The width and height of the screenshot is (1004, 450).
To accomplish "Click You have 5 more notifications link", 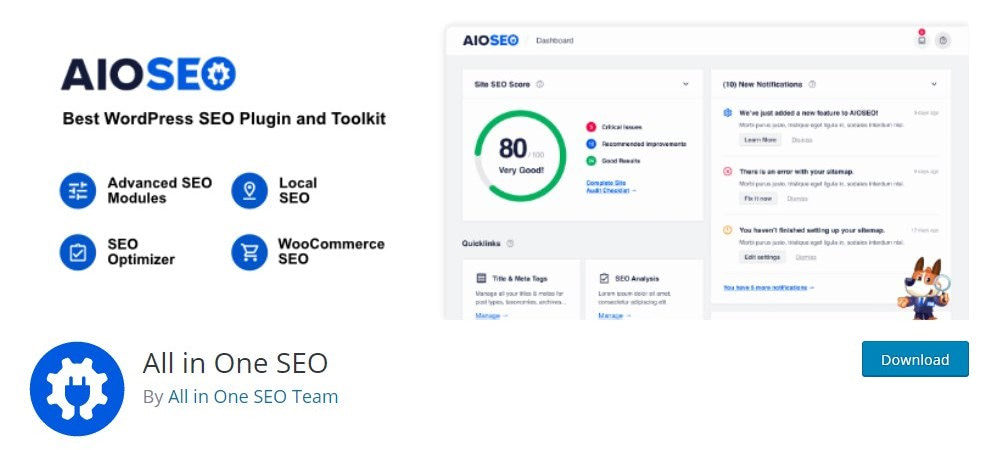I will pyautogui.click(x=768, y=287).
